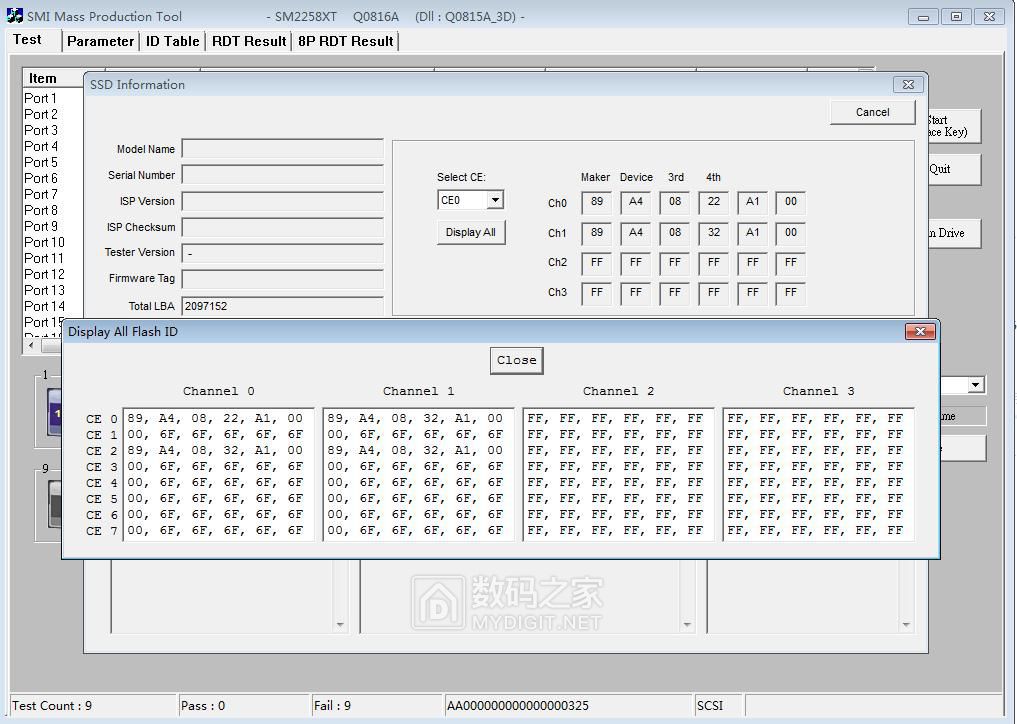This screenshot has height=724, width=1017.
Task: Click inside the Model Name field
Action: [282, 148]
